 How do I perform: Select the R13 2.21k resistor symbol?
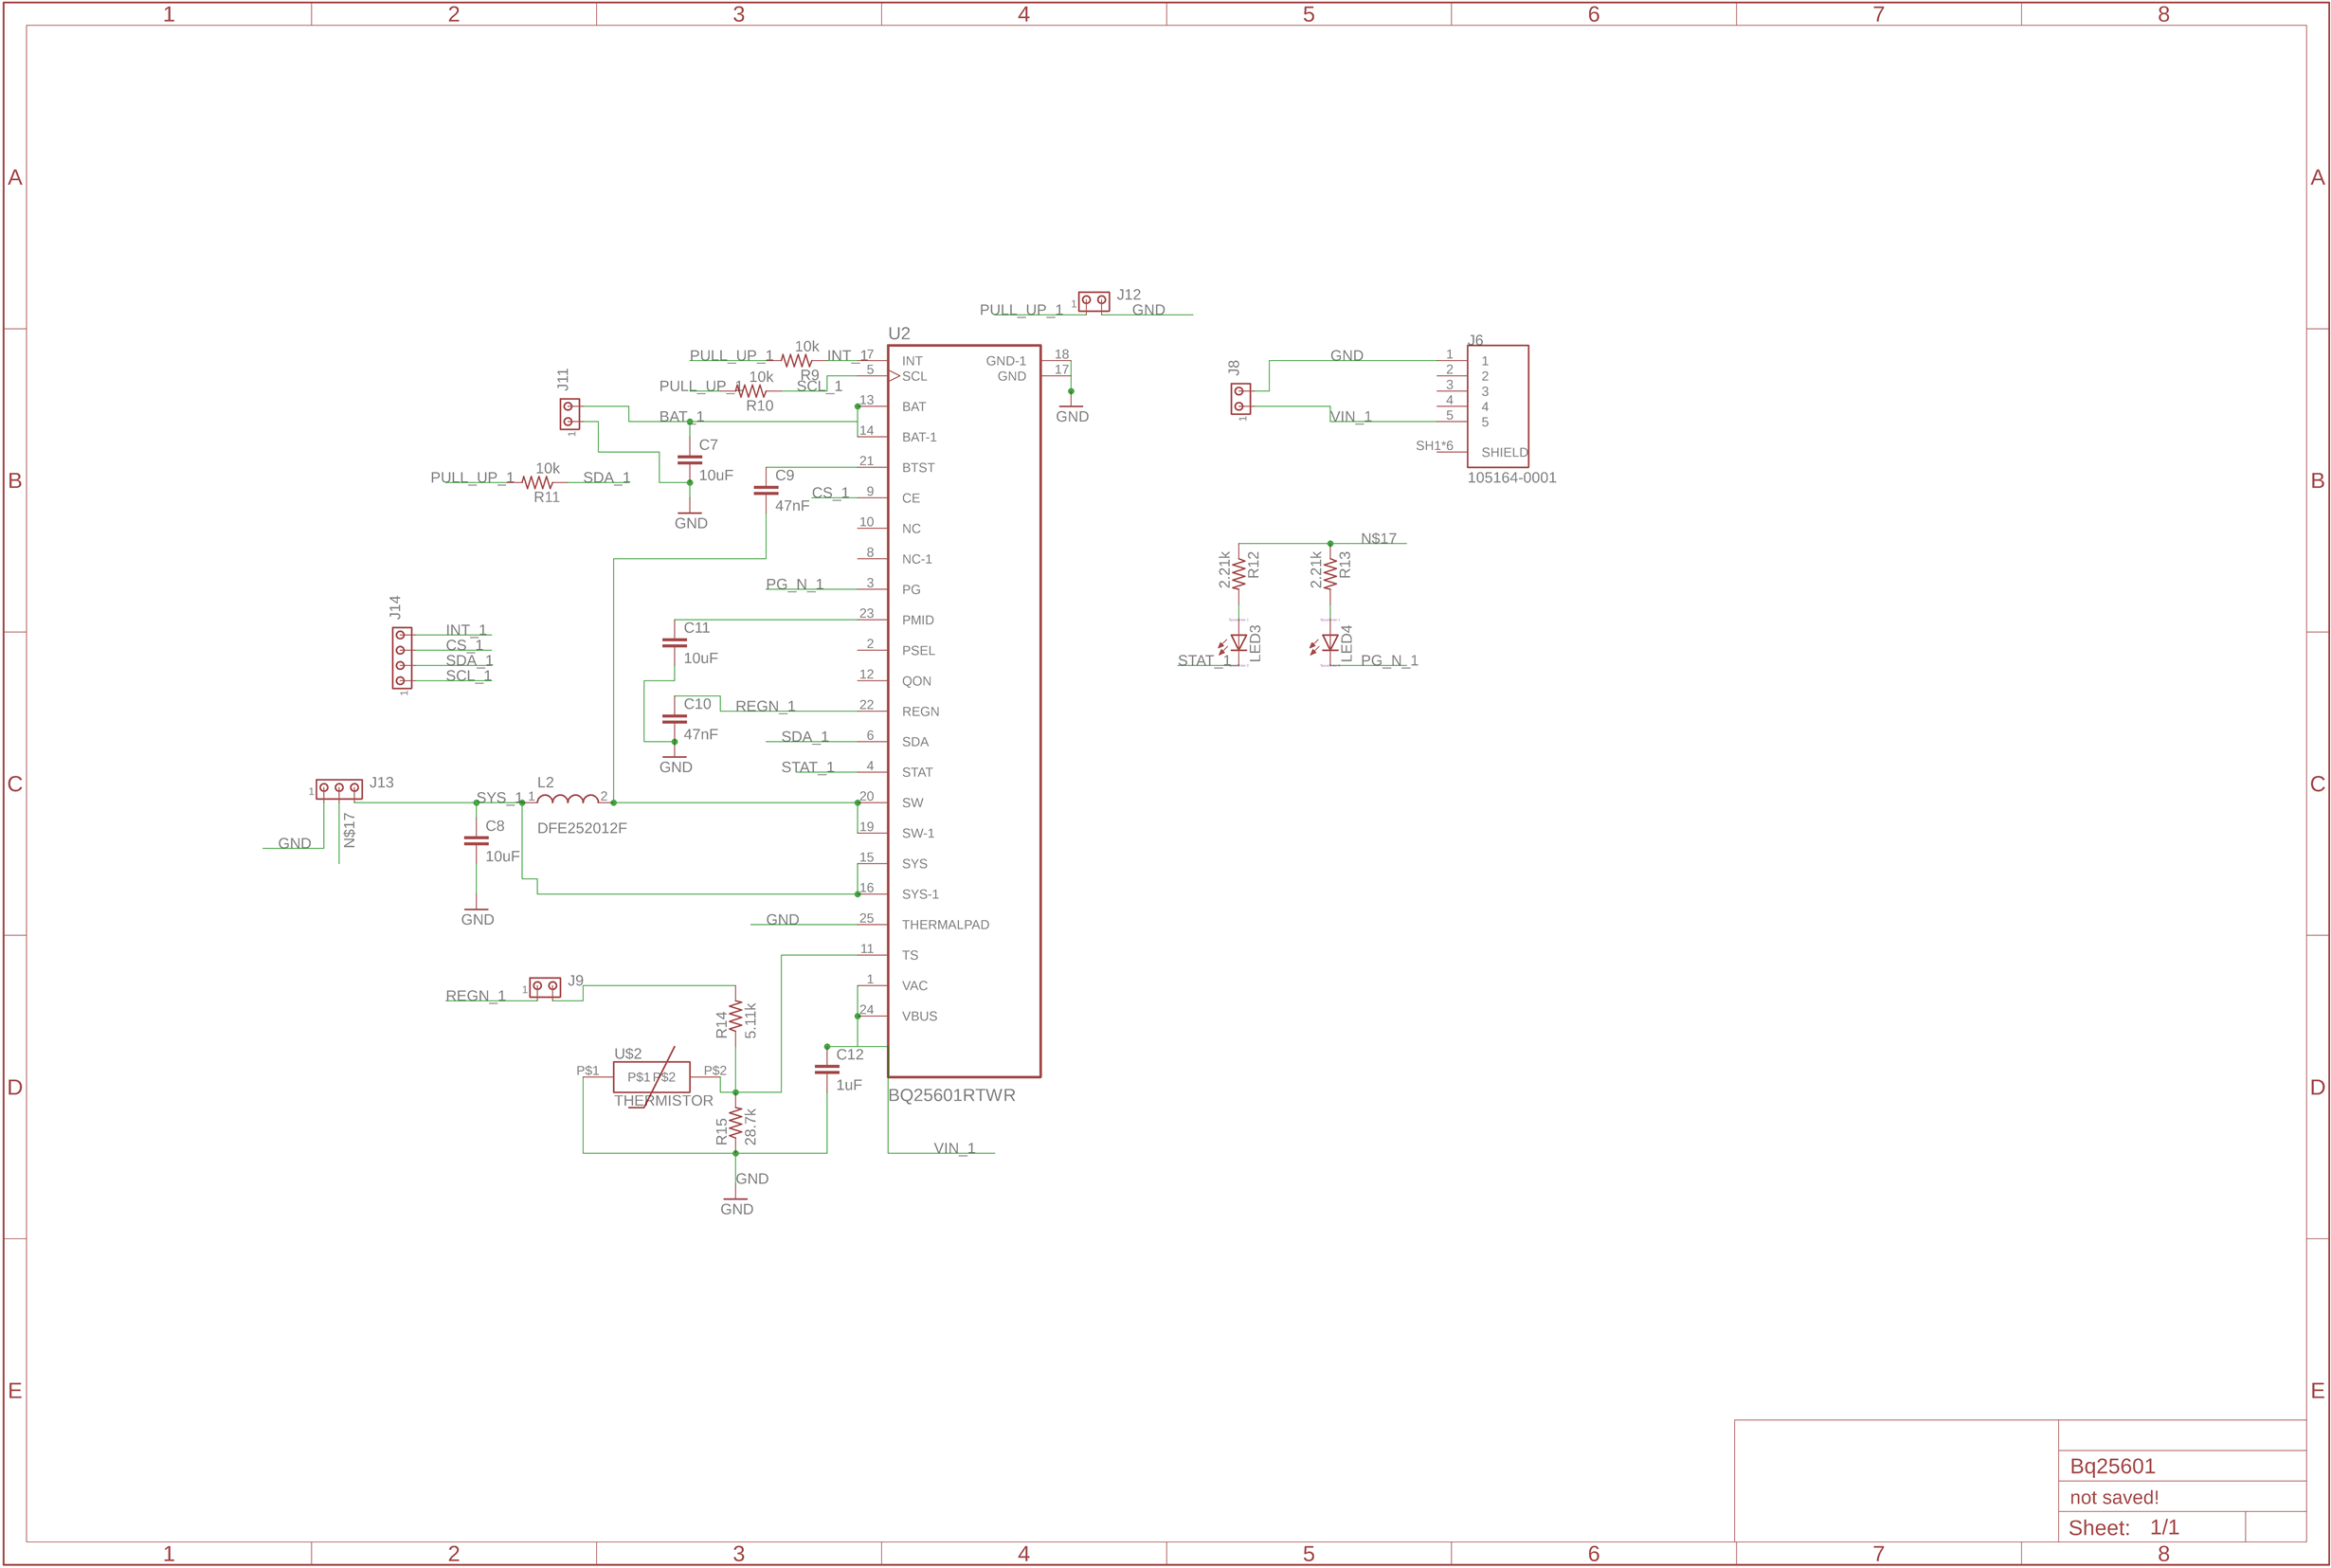click(x=1330, y=574)
